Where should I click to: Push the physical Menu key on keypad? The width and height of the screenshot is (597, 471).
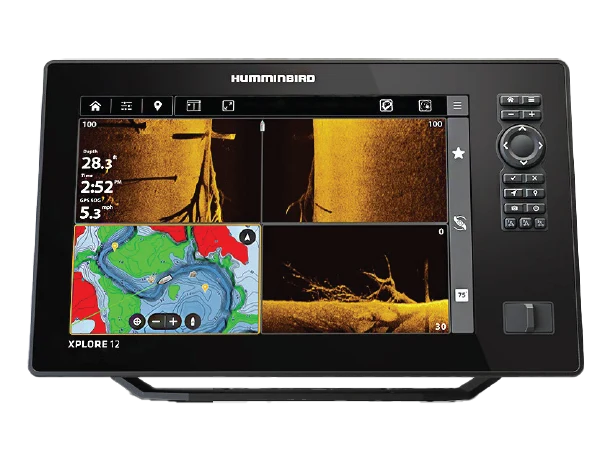click(532, 100)
